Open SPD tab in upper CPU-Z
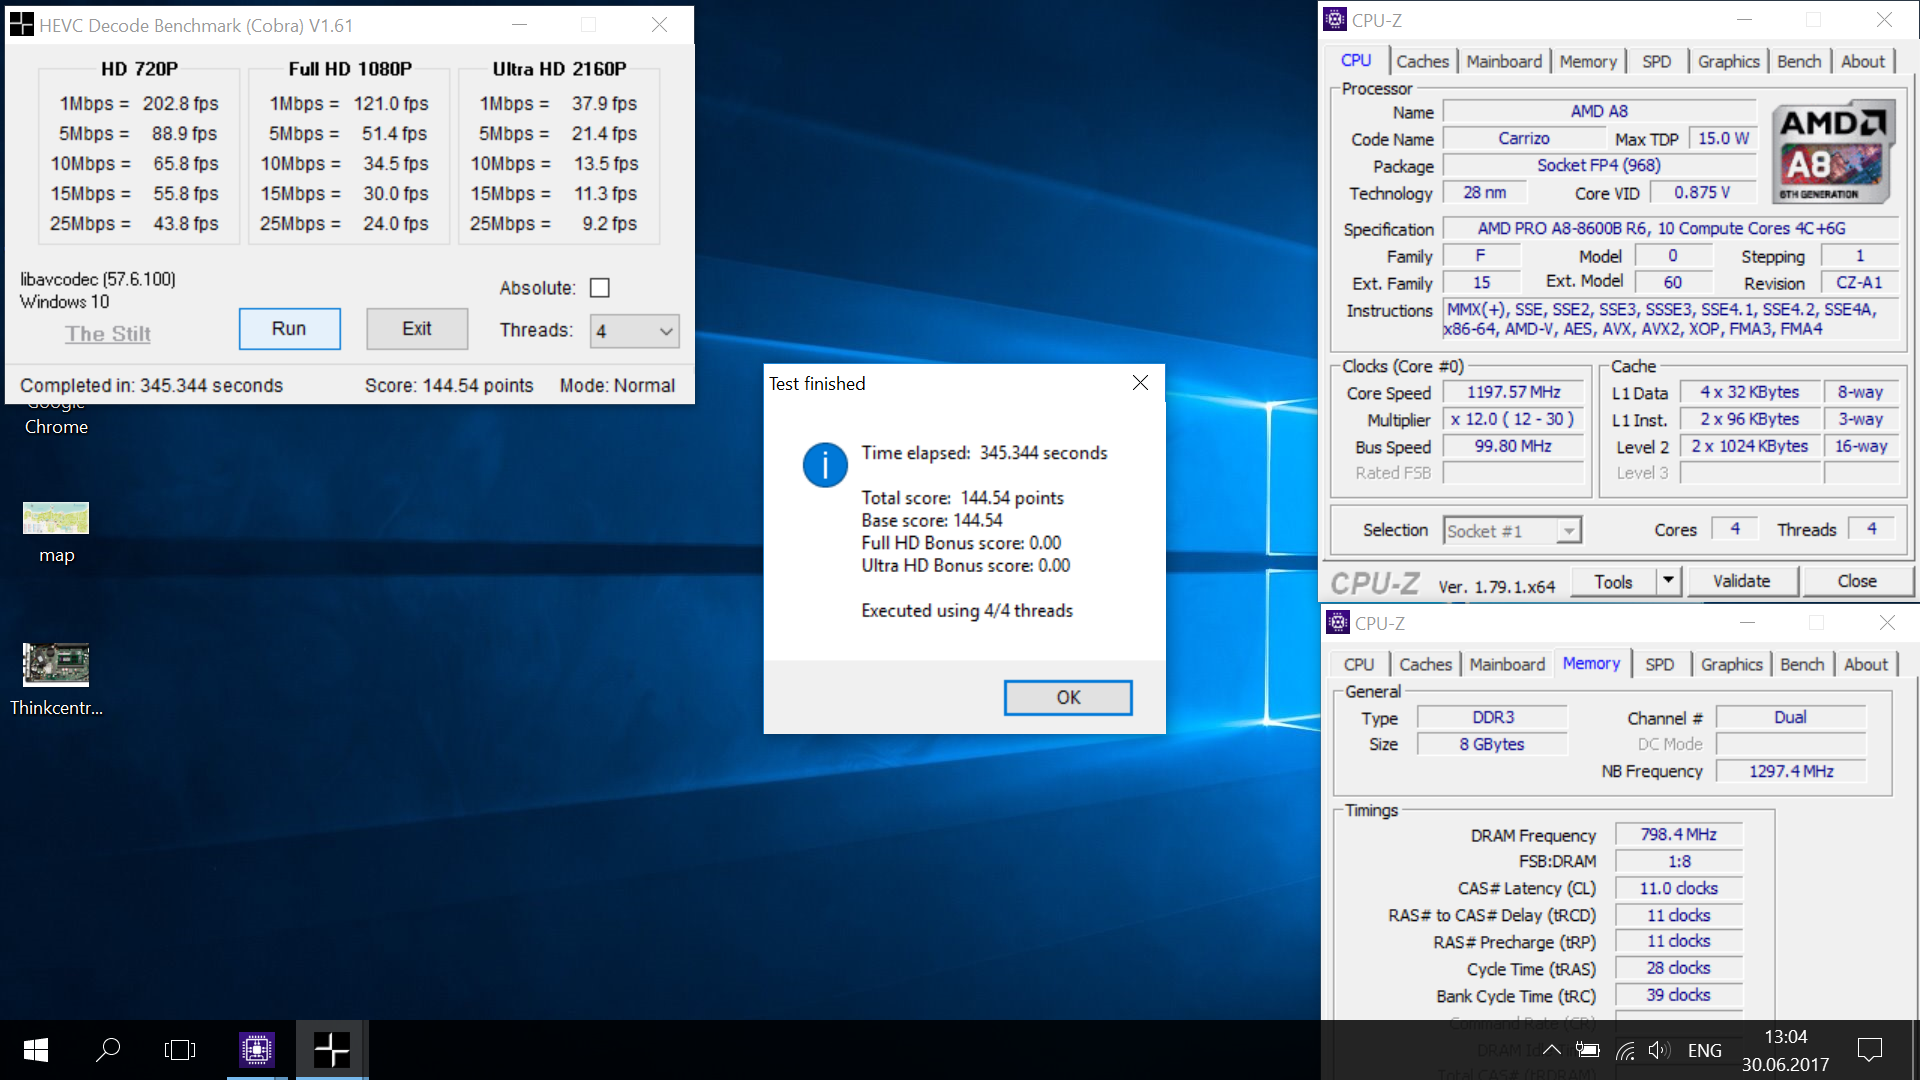The width and height of the screenshot is (1920, 1080). coord(1657,61)
